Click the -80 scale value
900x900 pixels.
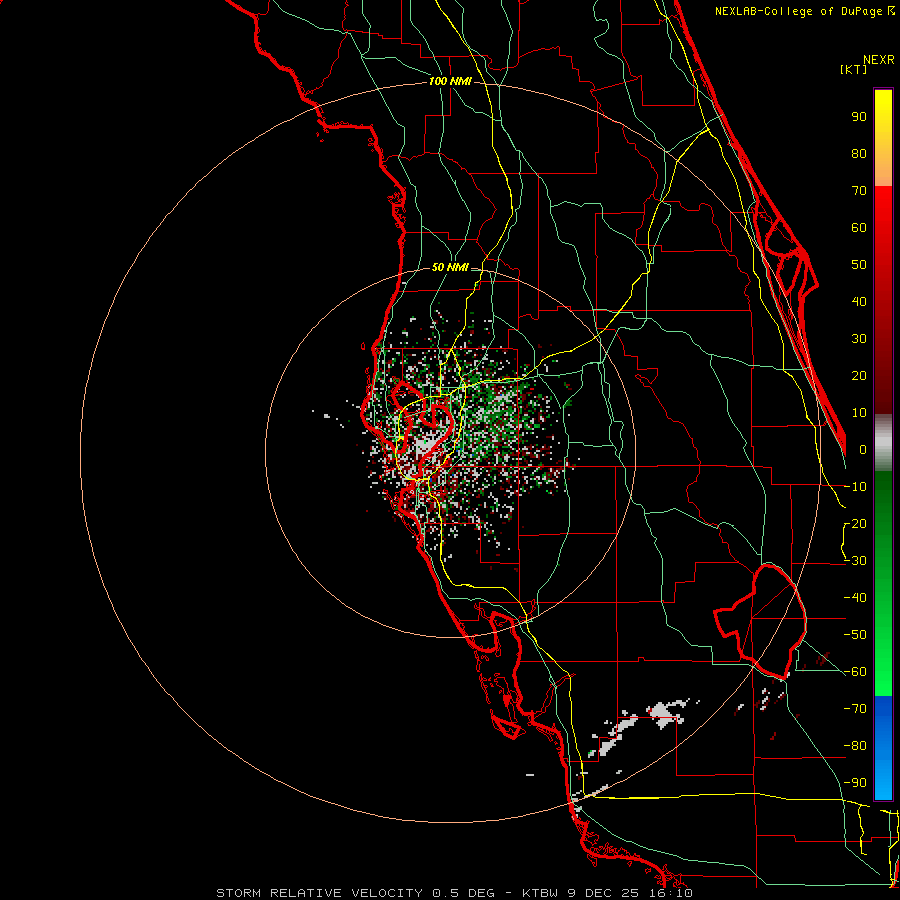pyautogui.click(x=855, y=746)
